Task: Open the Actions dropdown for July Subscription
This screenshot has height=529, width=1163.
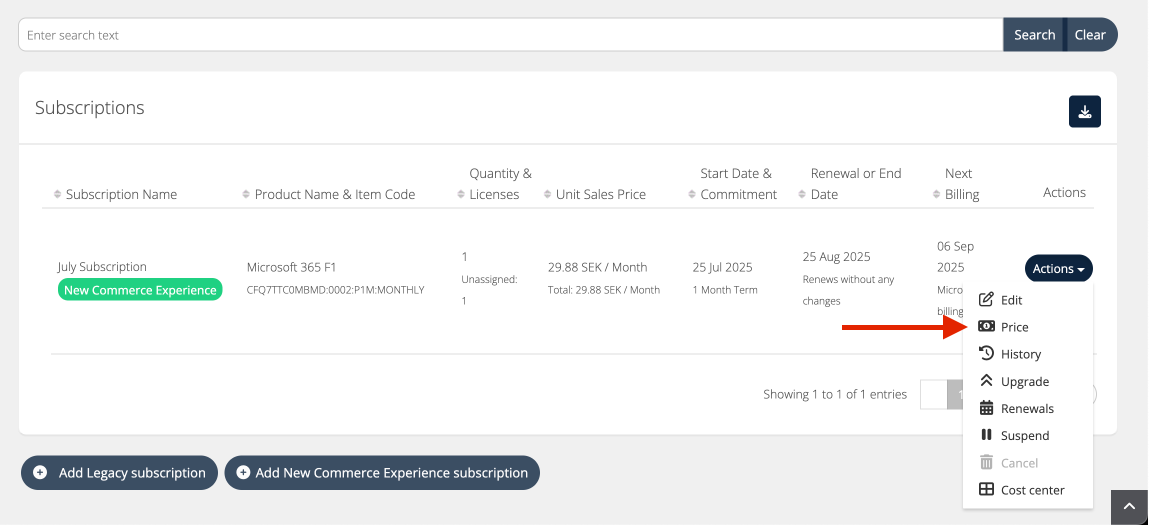Action: point(1058,269)
